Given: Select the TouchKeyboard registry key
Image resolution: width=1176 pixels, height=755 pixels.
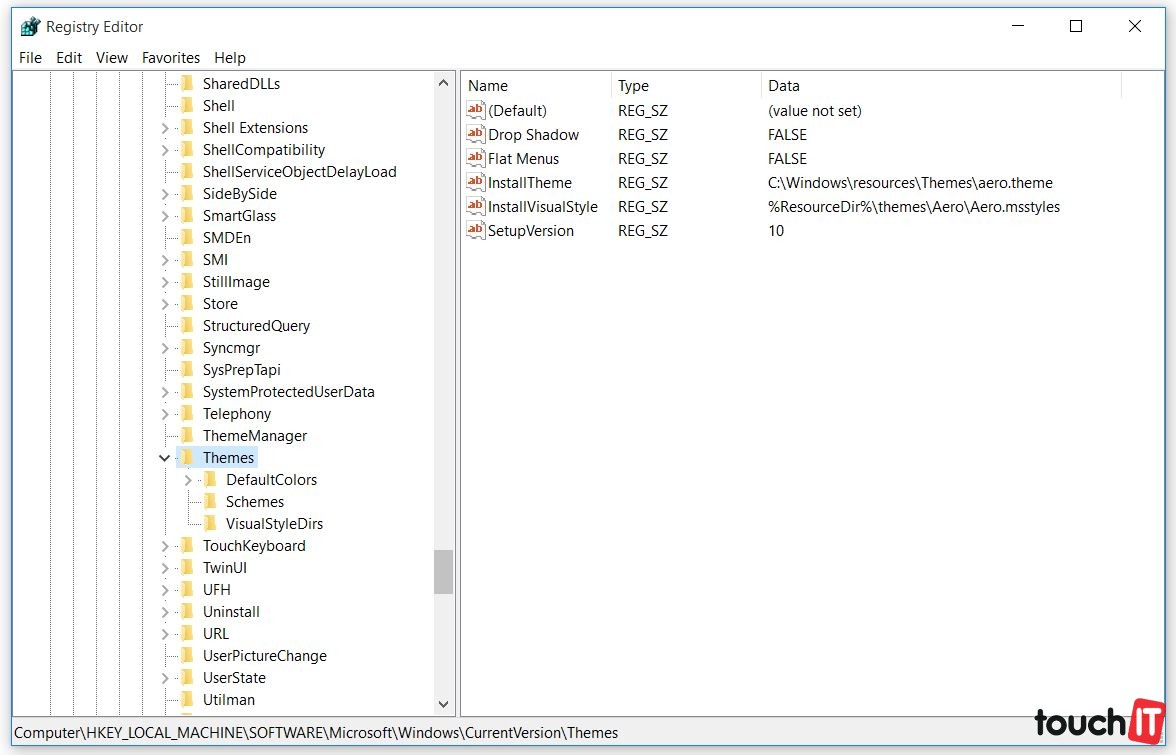Looking at the screenshot, I should click(254, 546).
